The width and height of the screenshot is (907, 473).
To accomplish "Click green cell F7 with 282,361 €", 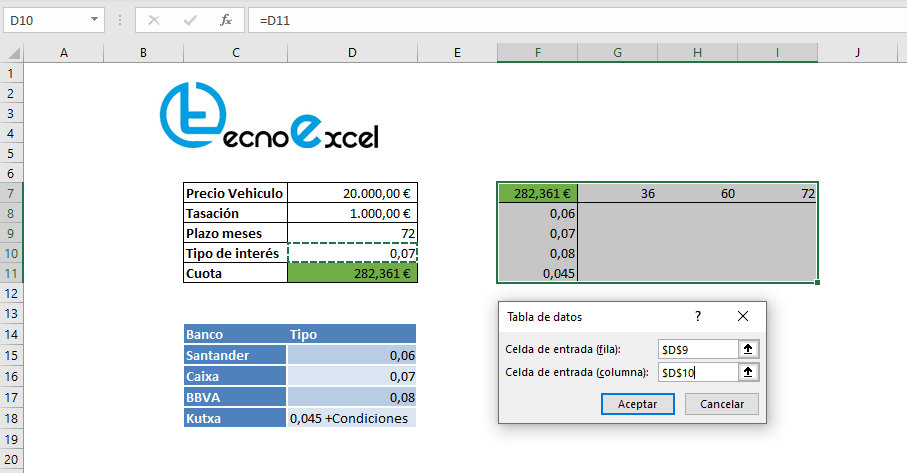I will point(537,193).
